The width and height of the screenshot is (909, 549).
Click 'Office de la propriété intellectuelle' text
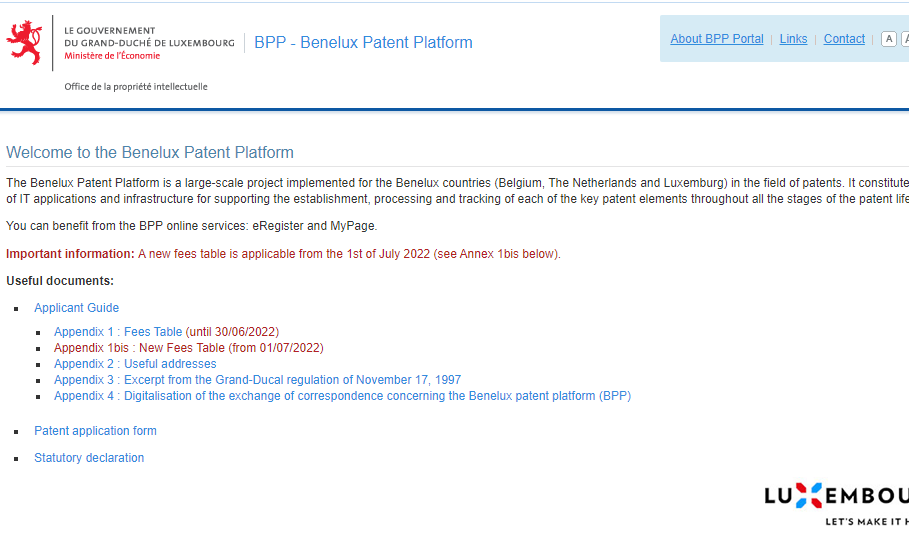(136, 86)
